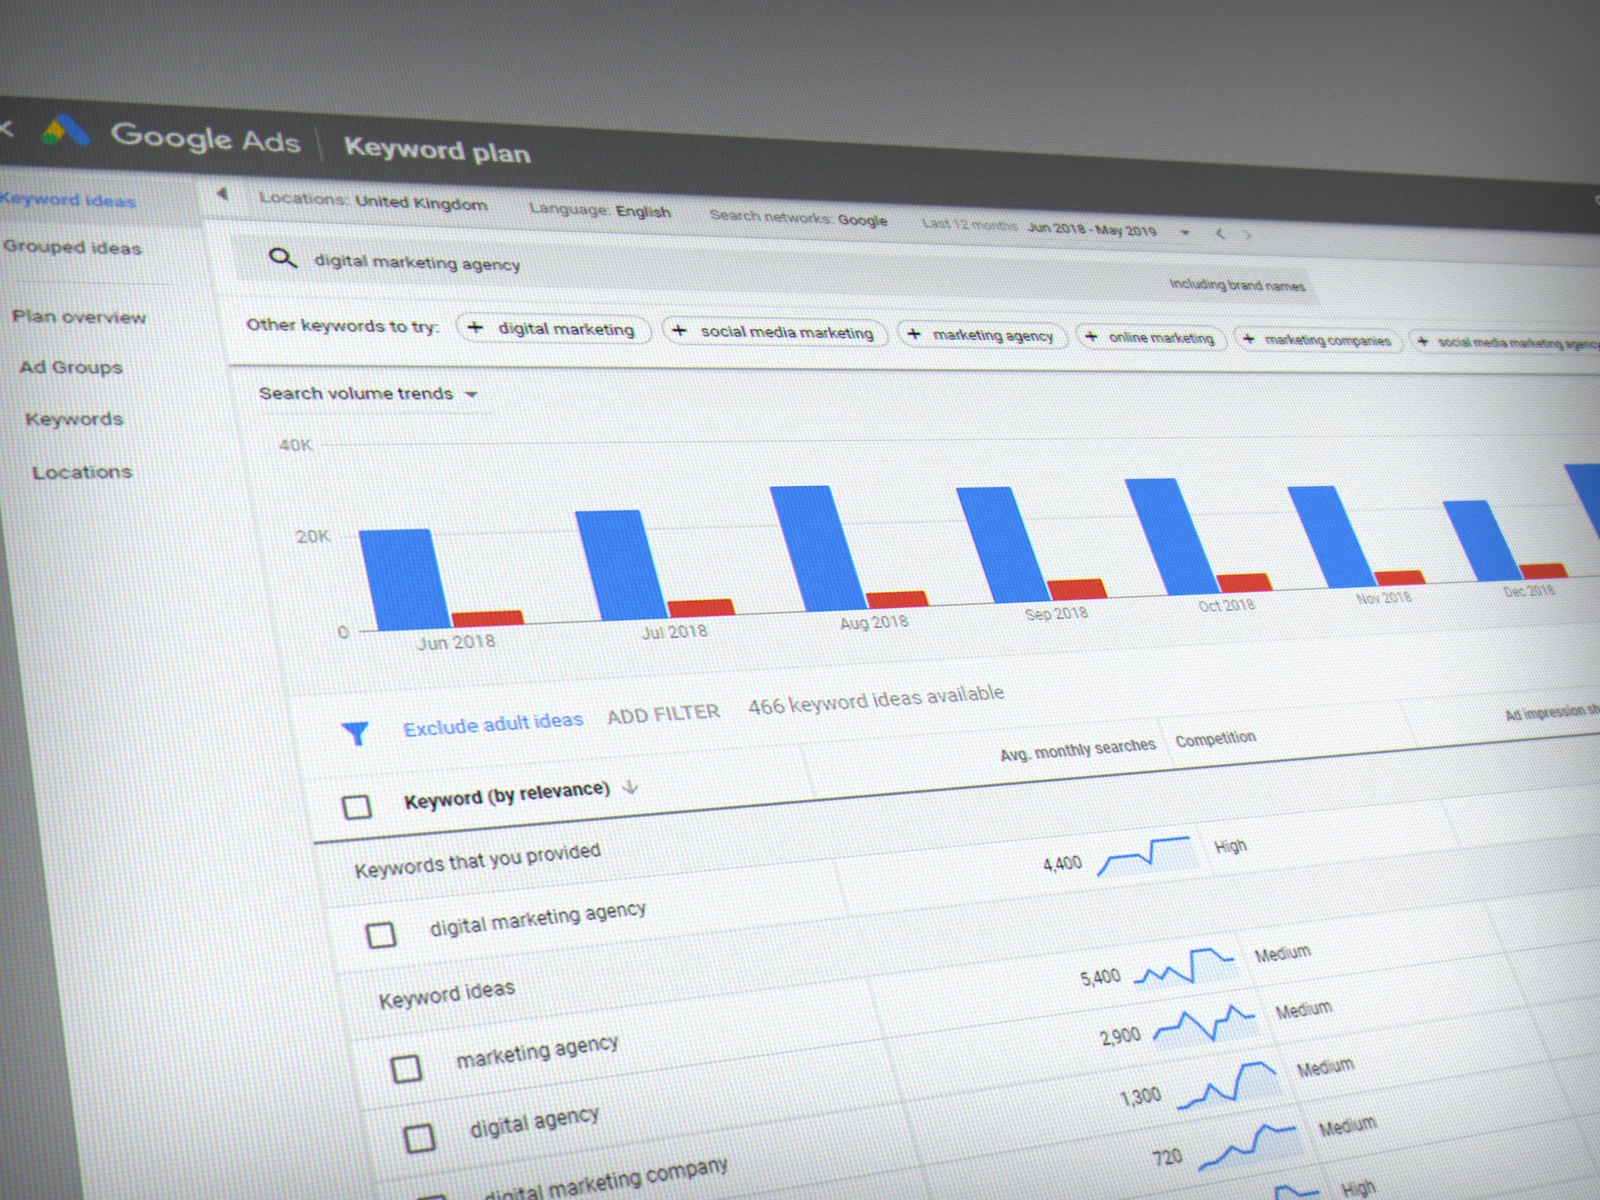
Task: Click the ADD FILTER button
Action: [663, 714]
